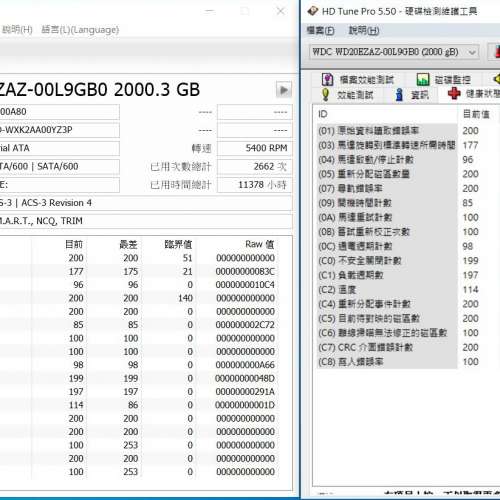Click the 11378 小時 power-on hours field
The width and height of the screenshot is (500, 500).
[x=255, y=185]
